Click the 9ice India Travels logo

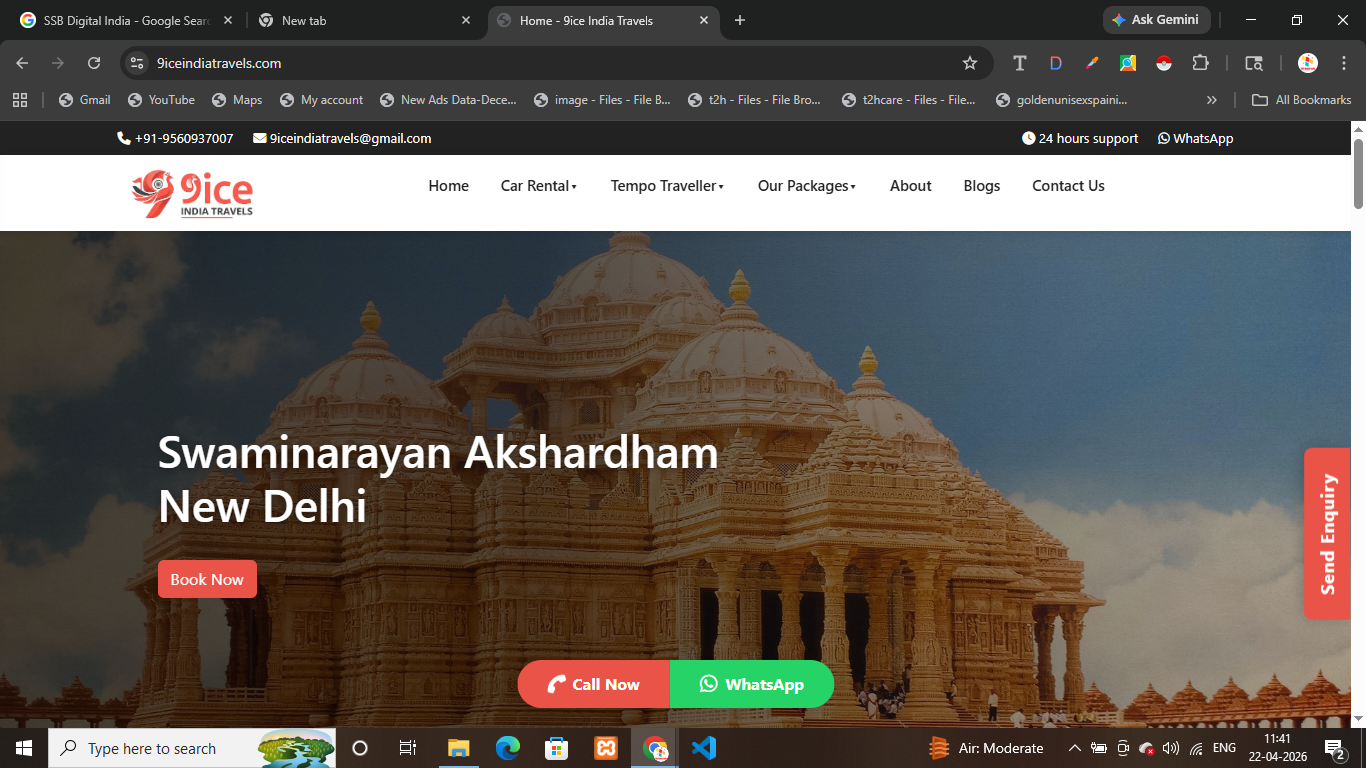coord(192,193)
